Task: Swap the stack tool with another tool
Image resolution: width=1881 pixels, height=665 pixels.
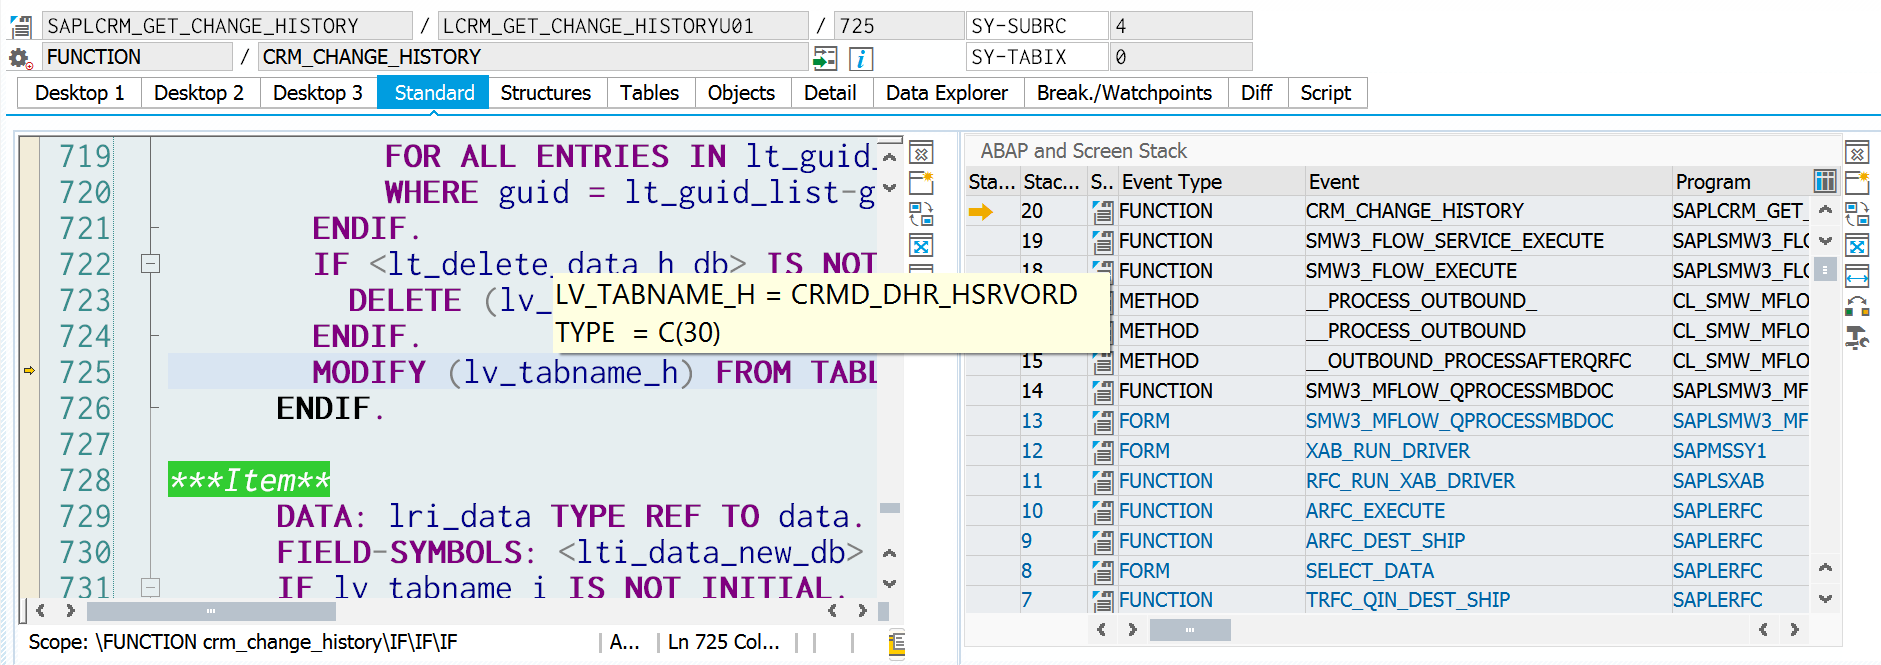Action: [1857, 214]
